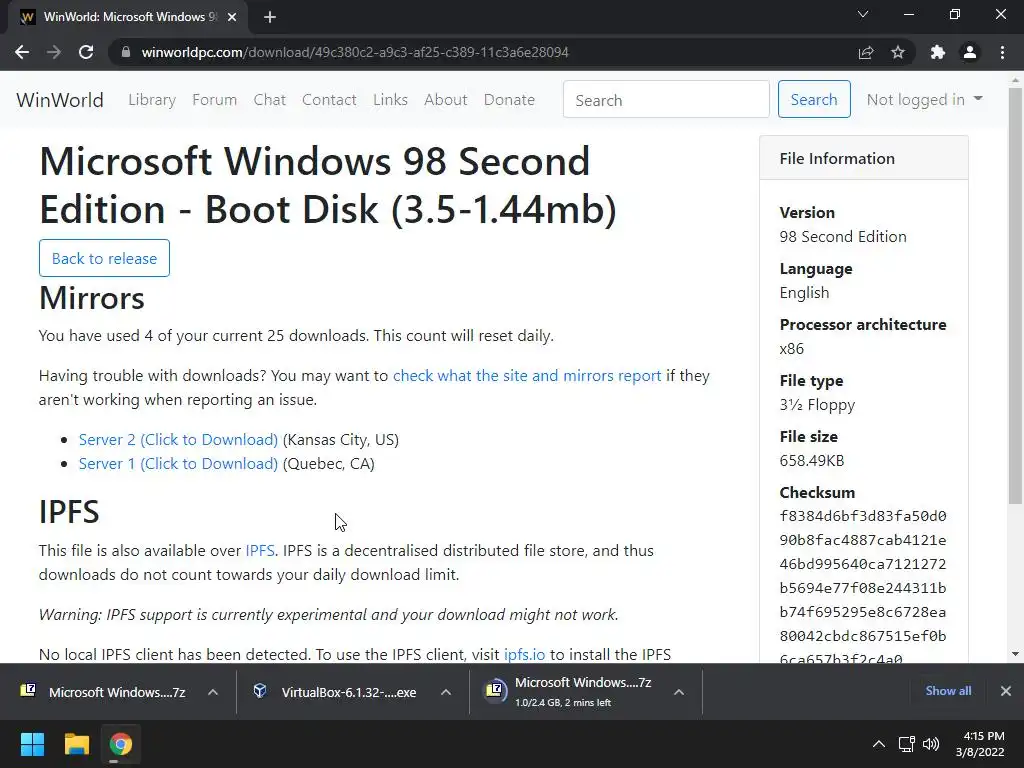The width and height of the screenshot is (1024, 768).
Task: Click the page vertical scrollbar thumb
Action: point(1015,294)
